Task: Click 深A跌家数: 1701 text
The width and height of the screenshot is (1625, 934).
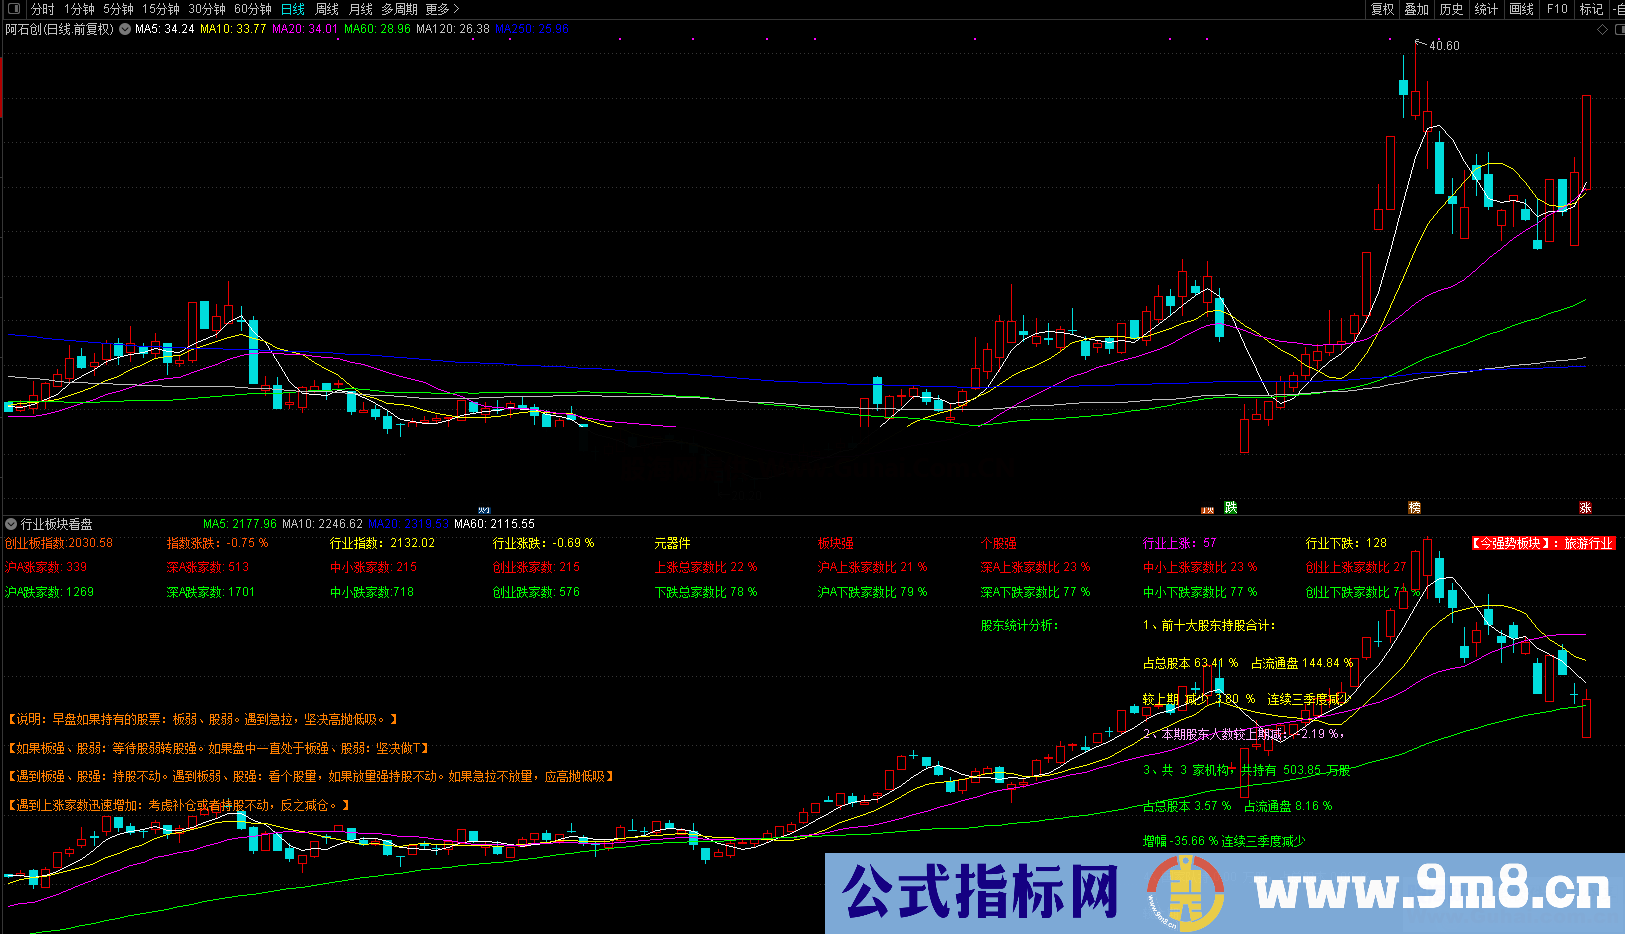Action: [x=211, y=592]
